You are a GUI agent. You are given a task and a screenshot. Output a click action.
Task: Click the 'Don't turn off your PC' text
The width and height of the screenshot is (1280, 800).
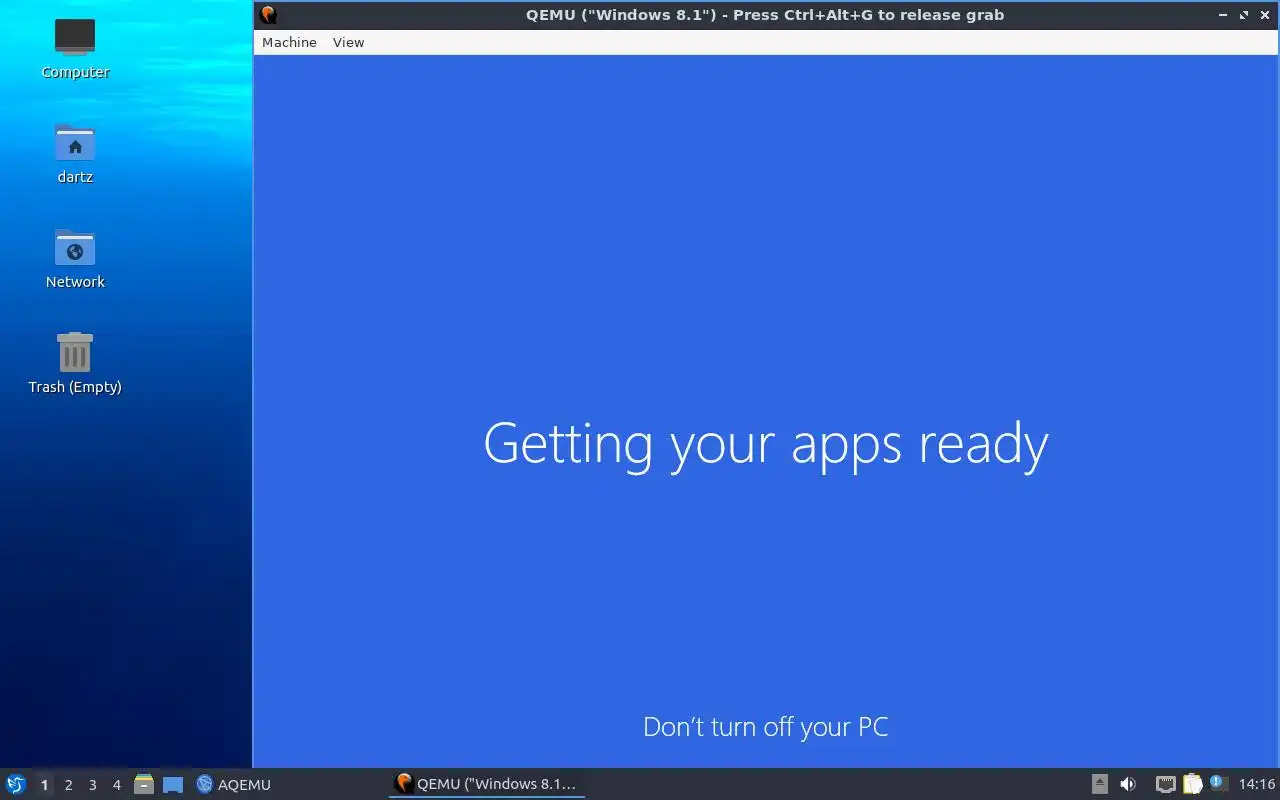pyautogui.click(x=766, y=727)
